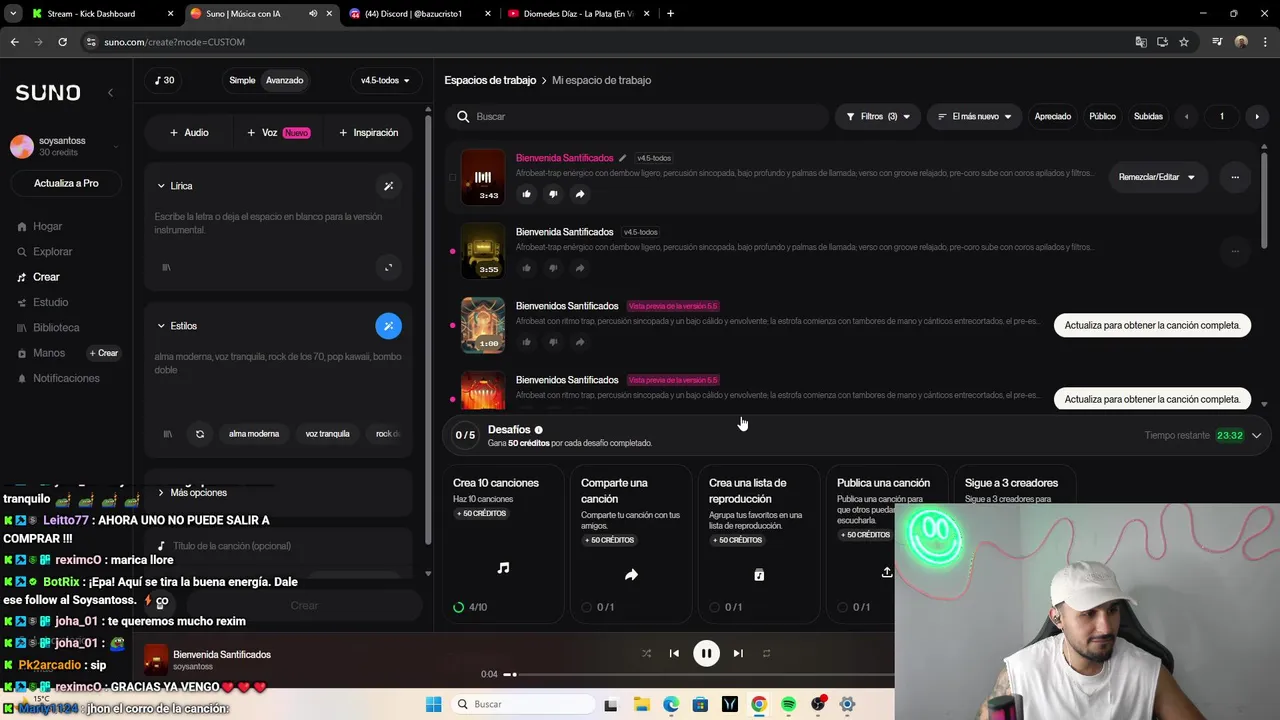This screenshot has height=720, width=1280.
Task: Toggle the Subidas filter
Action: pyautogui.click(x=1148, y=117)
